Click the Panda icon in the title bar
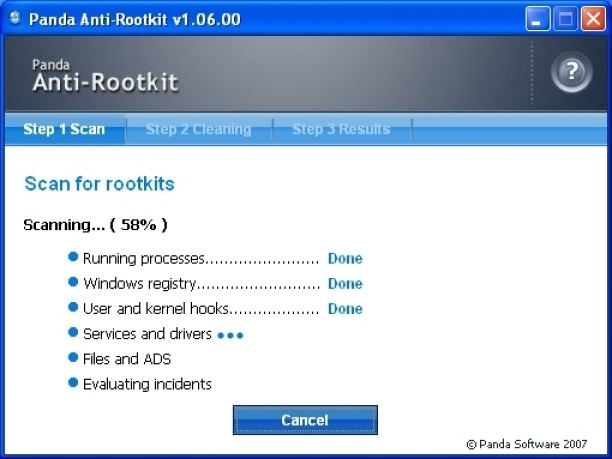Image resolution: width=612 pixels, height=459 pixels. click(15, 18)
